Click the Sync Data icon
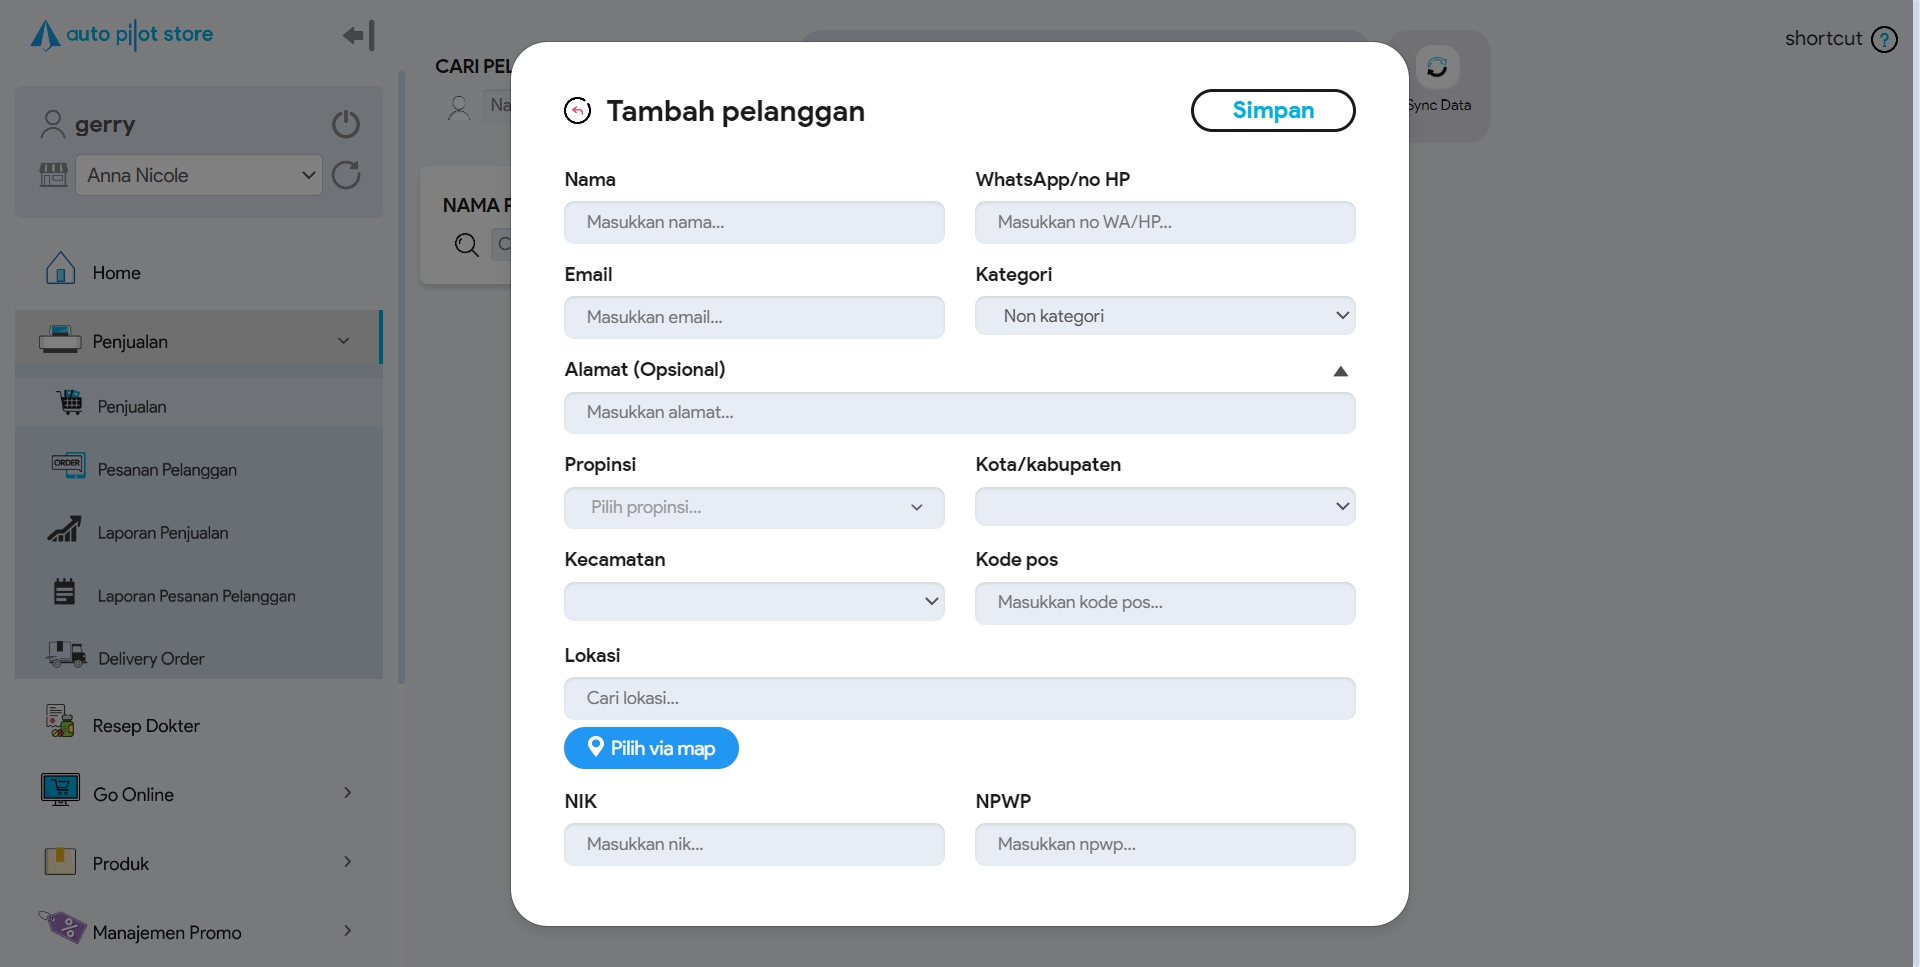This screenshot has height=967, width=1920. (1437, 67)
